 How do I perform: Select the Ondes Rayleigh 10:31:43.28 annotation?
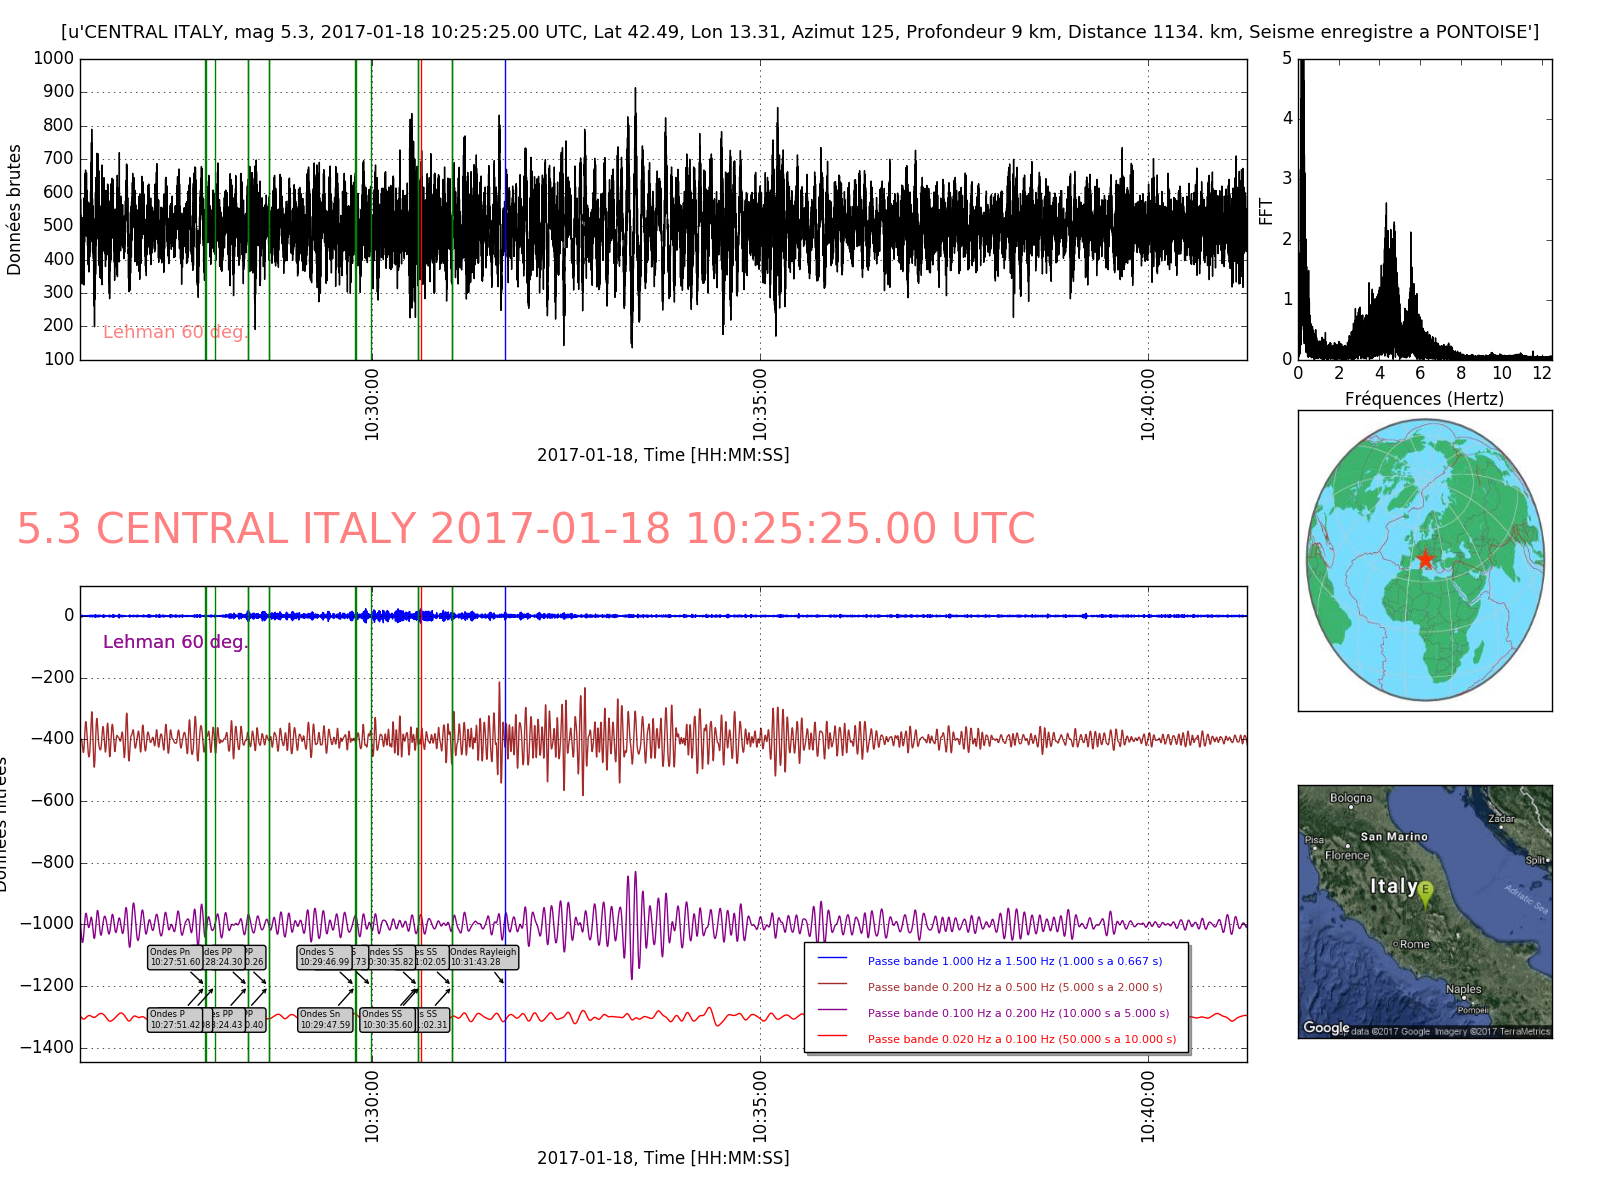coord(483,957)
